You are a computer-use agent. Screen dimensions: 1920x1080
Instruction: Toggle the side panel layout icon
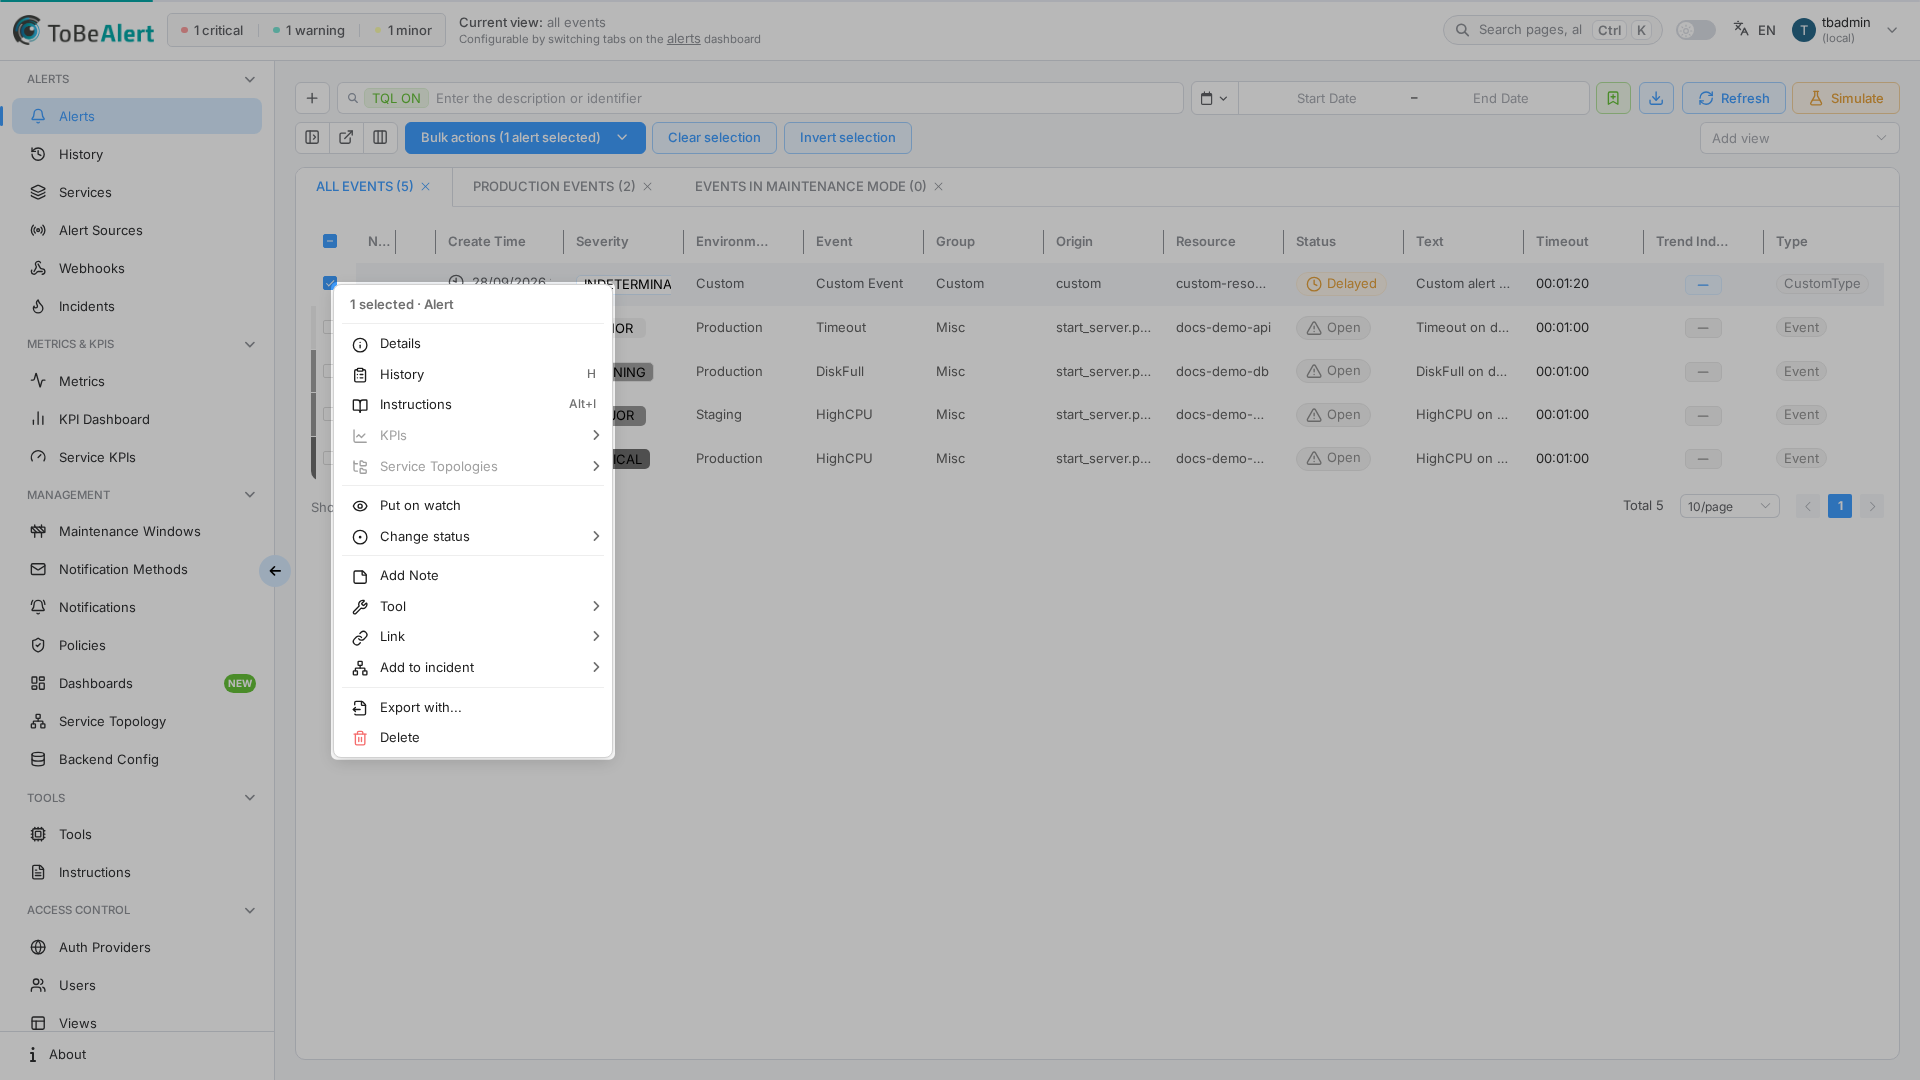[312, 138]
